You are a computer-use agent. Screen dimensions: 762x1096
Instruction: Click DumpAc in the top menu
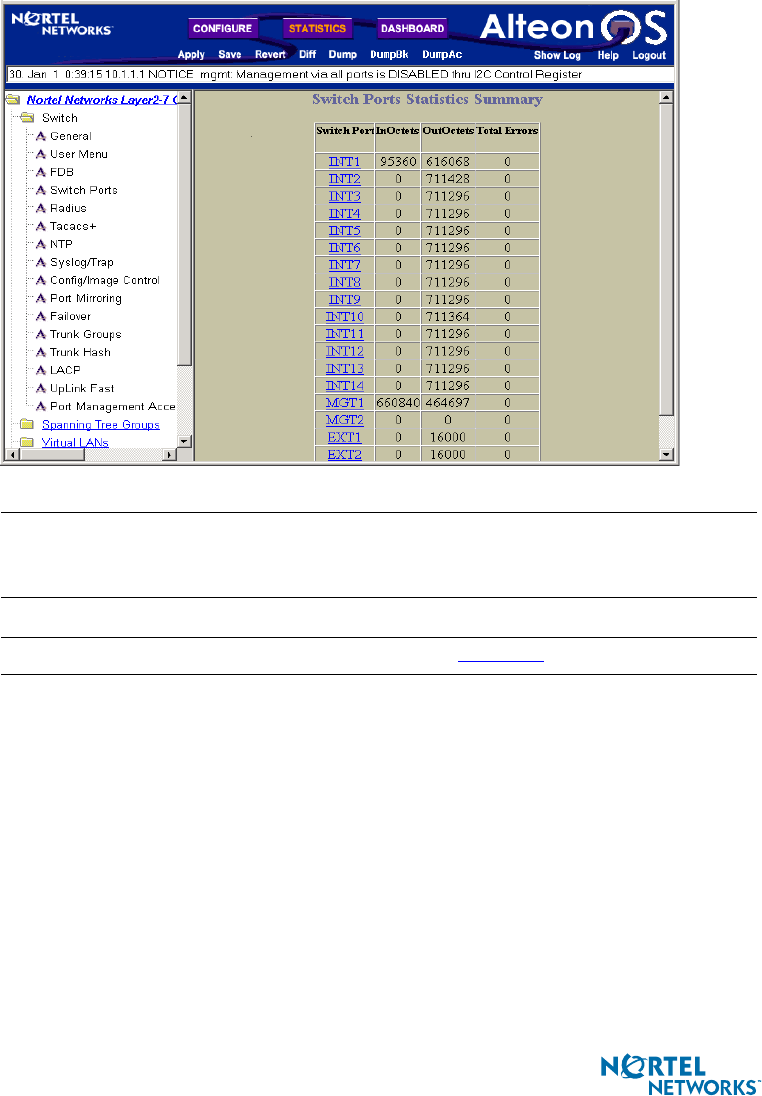click(442, 55)
